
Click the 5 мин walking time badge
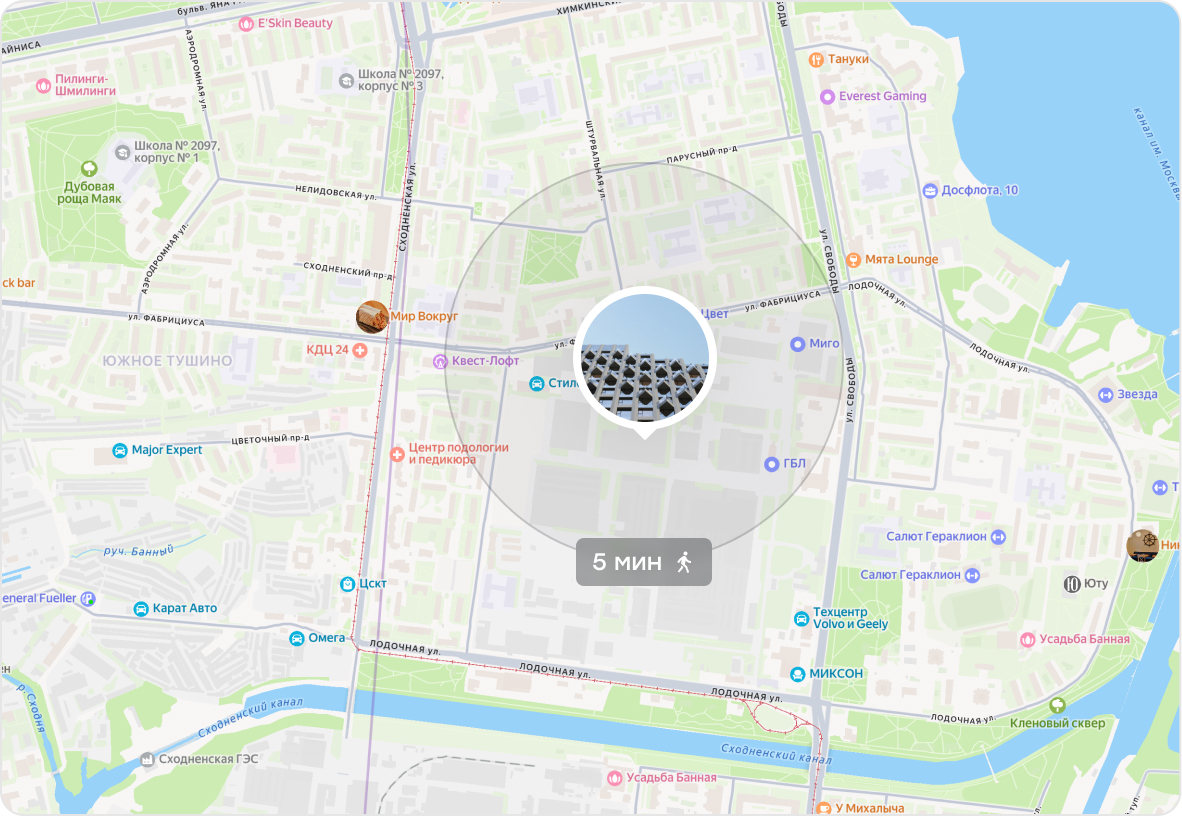[644, 562]
